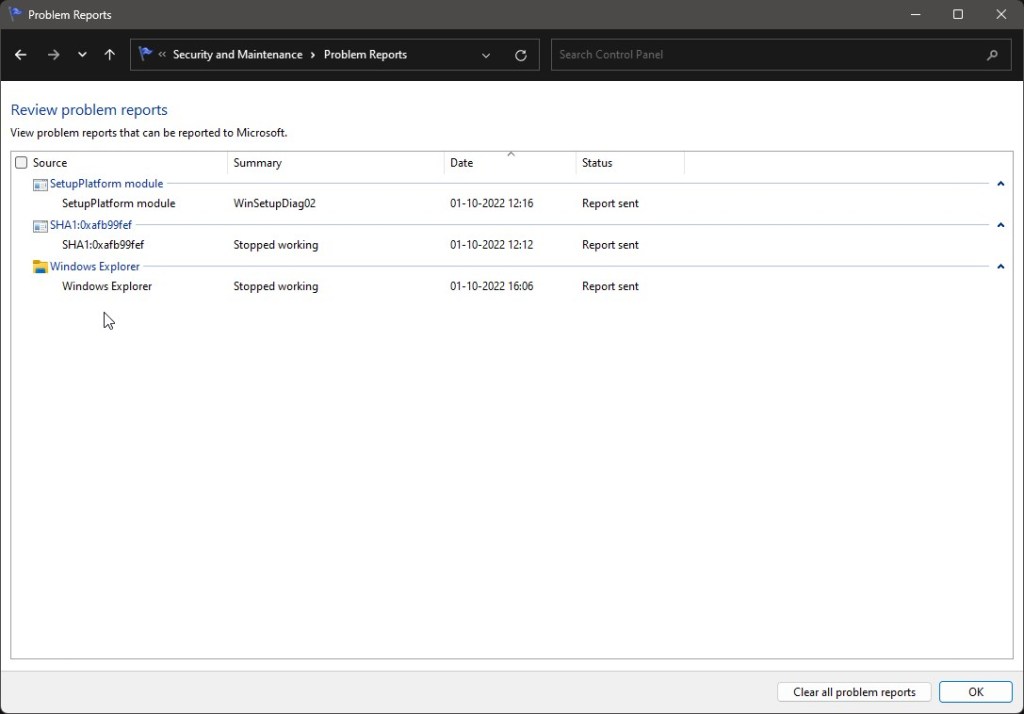Screen dimensions: 1024x714
Task: Collapse the SetupPlatform module group
Action: coord(1000,184)
